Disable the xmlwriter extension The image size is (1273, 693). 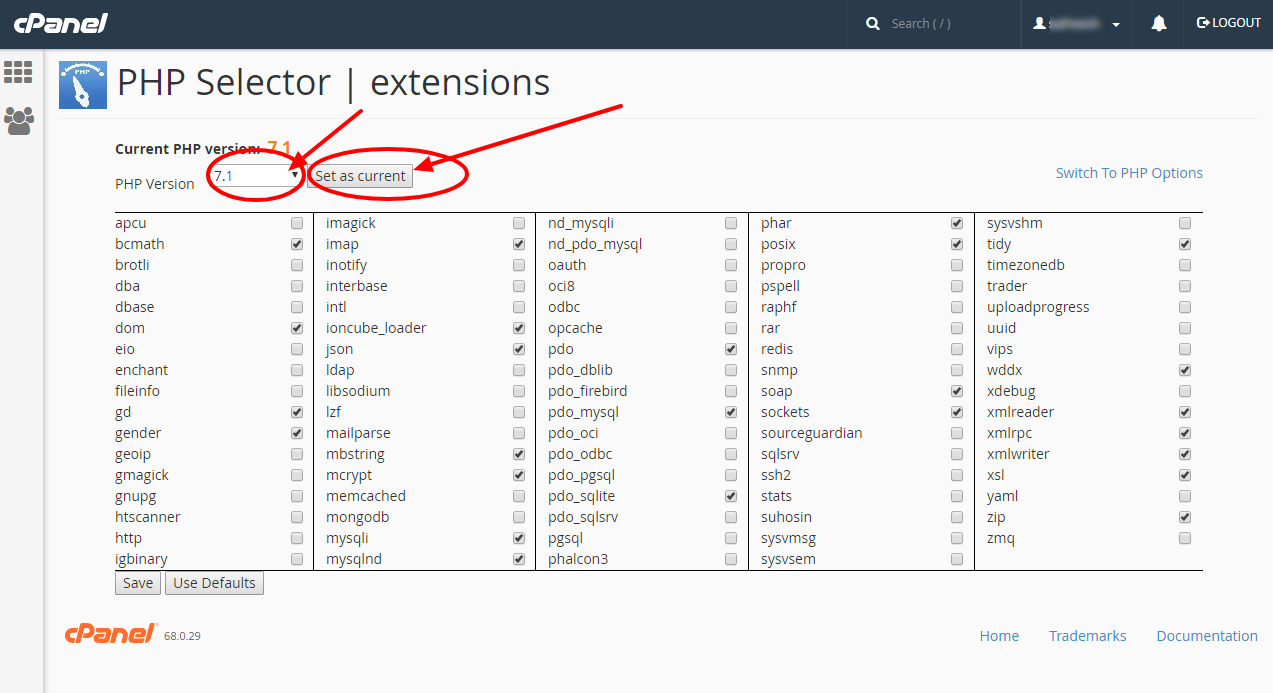click(x=1185, y=454)
